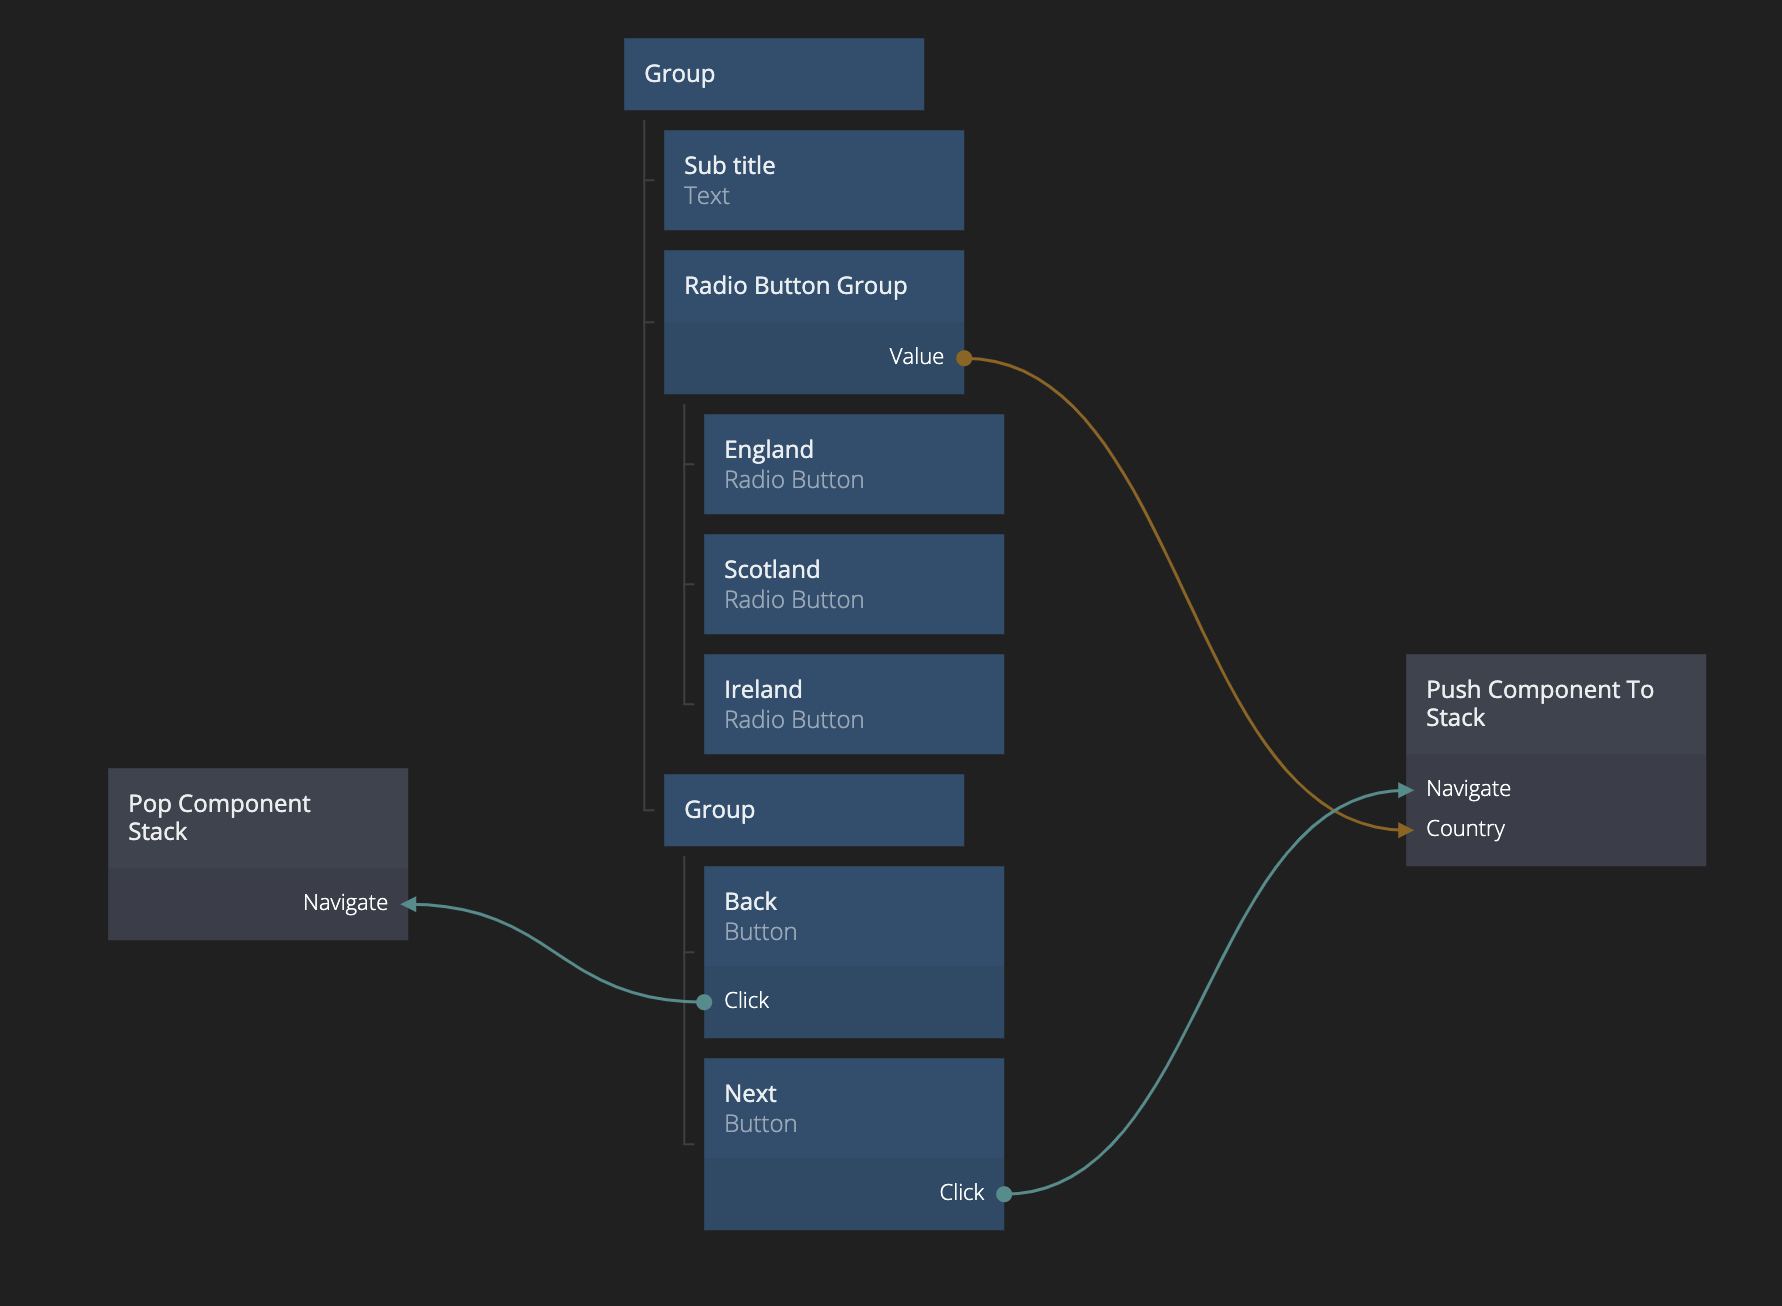This screenshot has width=1782, height=1306.
Task: Select the Scotland Radio Button node
Action: coord(853,584)
